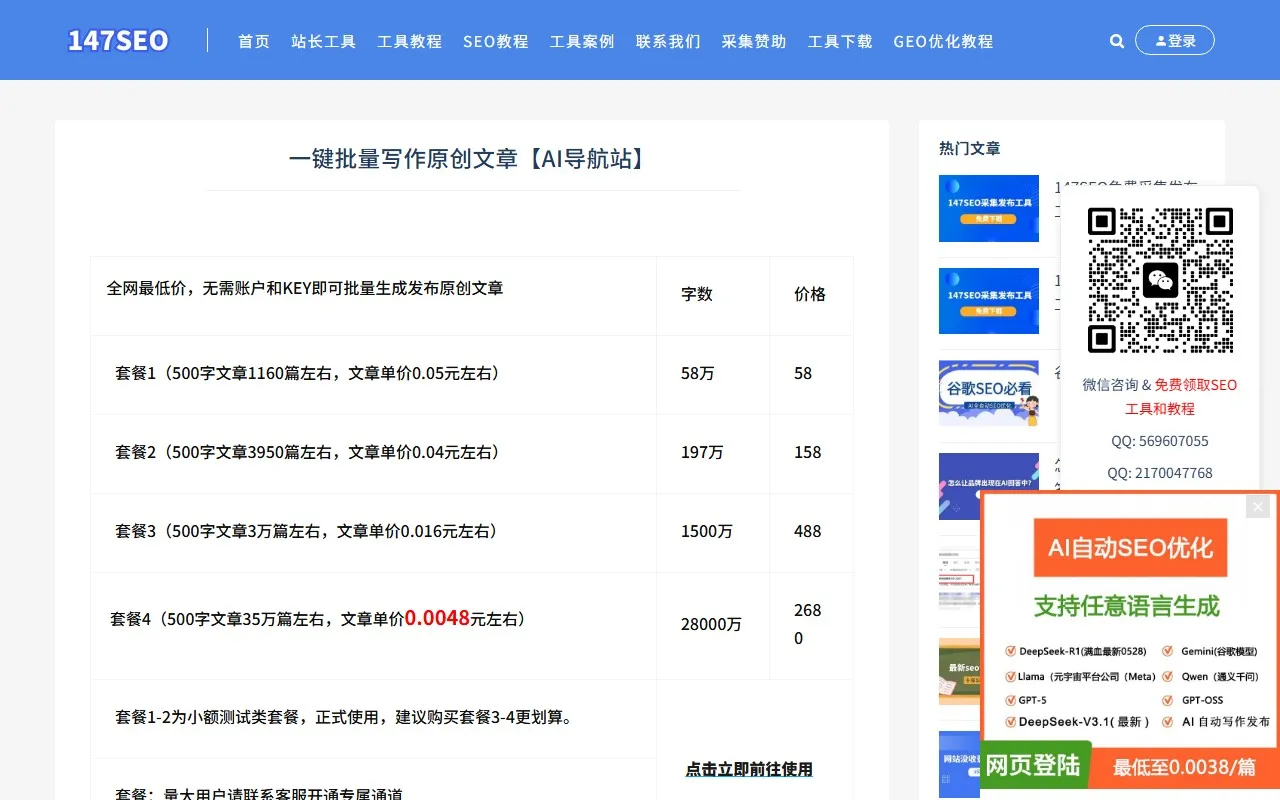Click the user icon on the 登录 button
Viewport: 1280px width, 800px height.
point(1160,40)
